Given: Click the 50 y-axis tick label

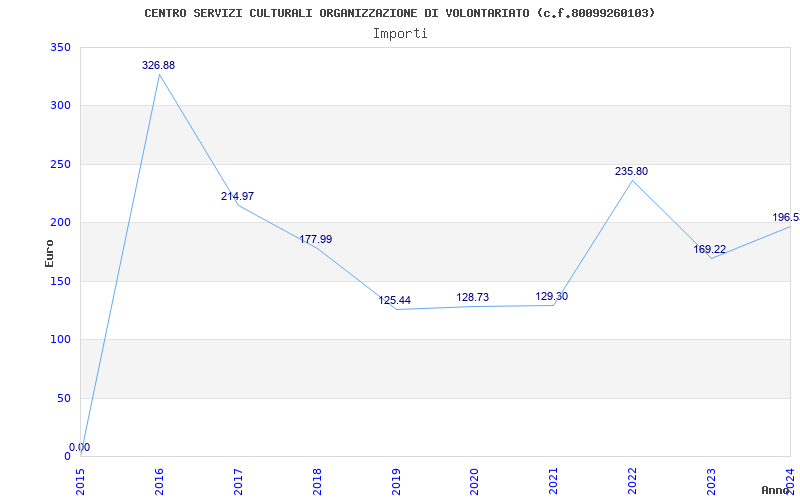Looking at the screenshot, I should click(x=64, y=398).
